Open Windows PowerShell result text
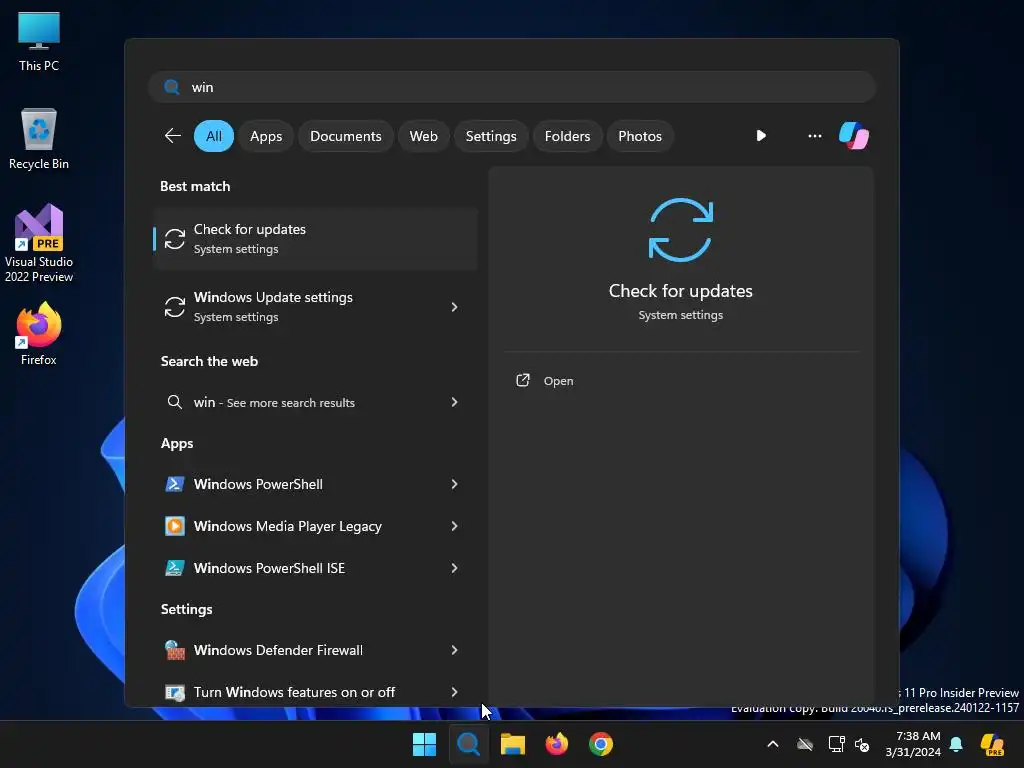 pos(258,485)
